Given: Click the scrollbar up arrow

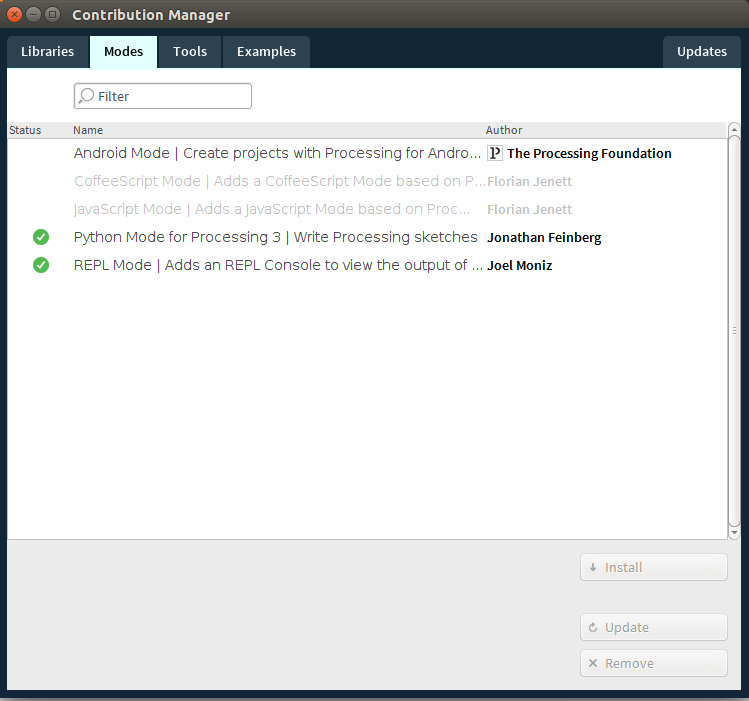Looking at the screenshot, I should [x=734, y=129].
